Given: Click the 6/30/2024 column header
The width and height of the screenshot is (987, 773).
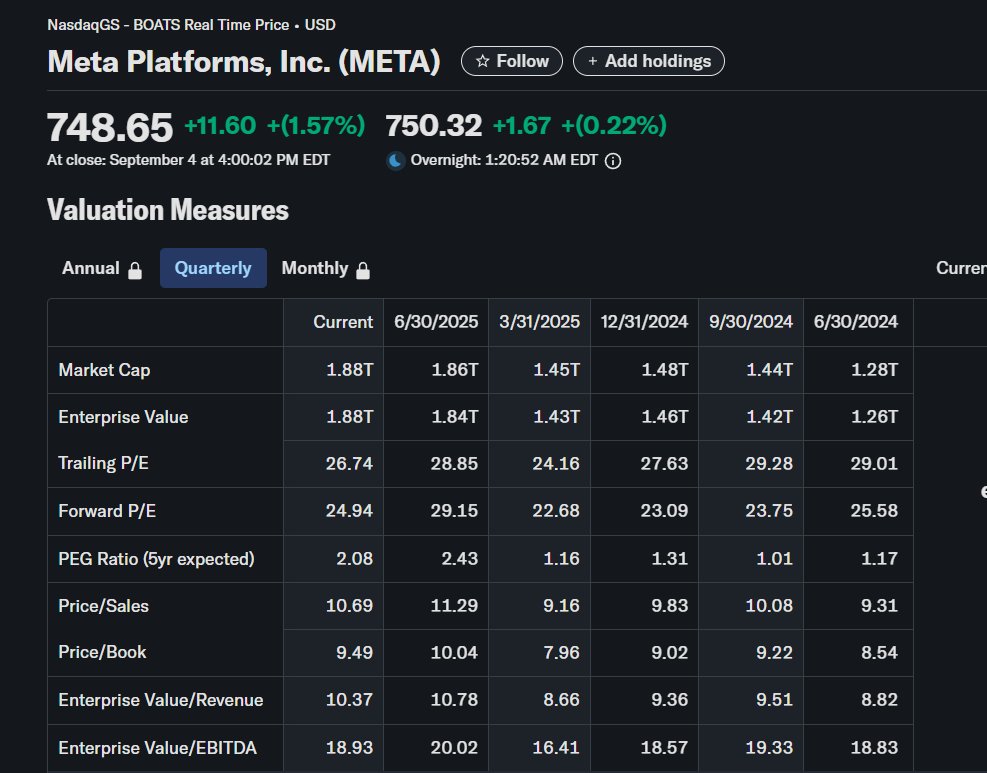Looking at the screenshot, I should click(855, 322).
